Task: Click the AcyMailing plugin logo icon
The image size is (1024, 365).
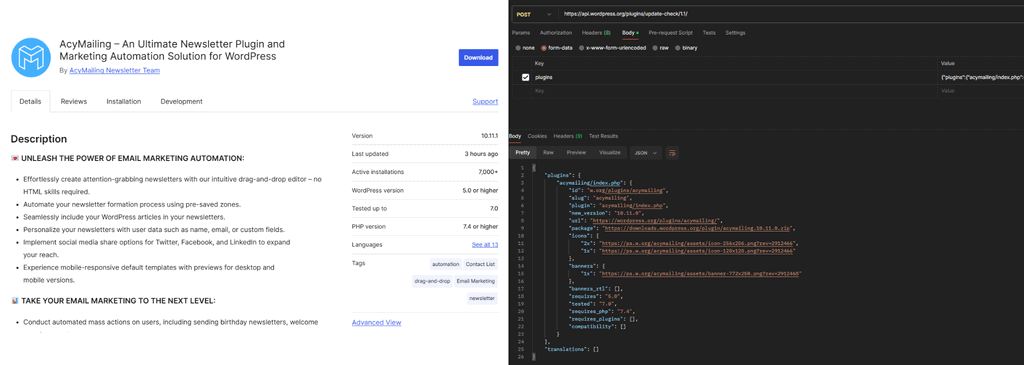Action: pos(31,57)
